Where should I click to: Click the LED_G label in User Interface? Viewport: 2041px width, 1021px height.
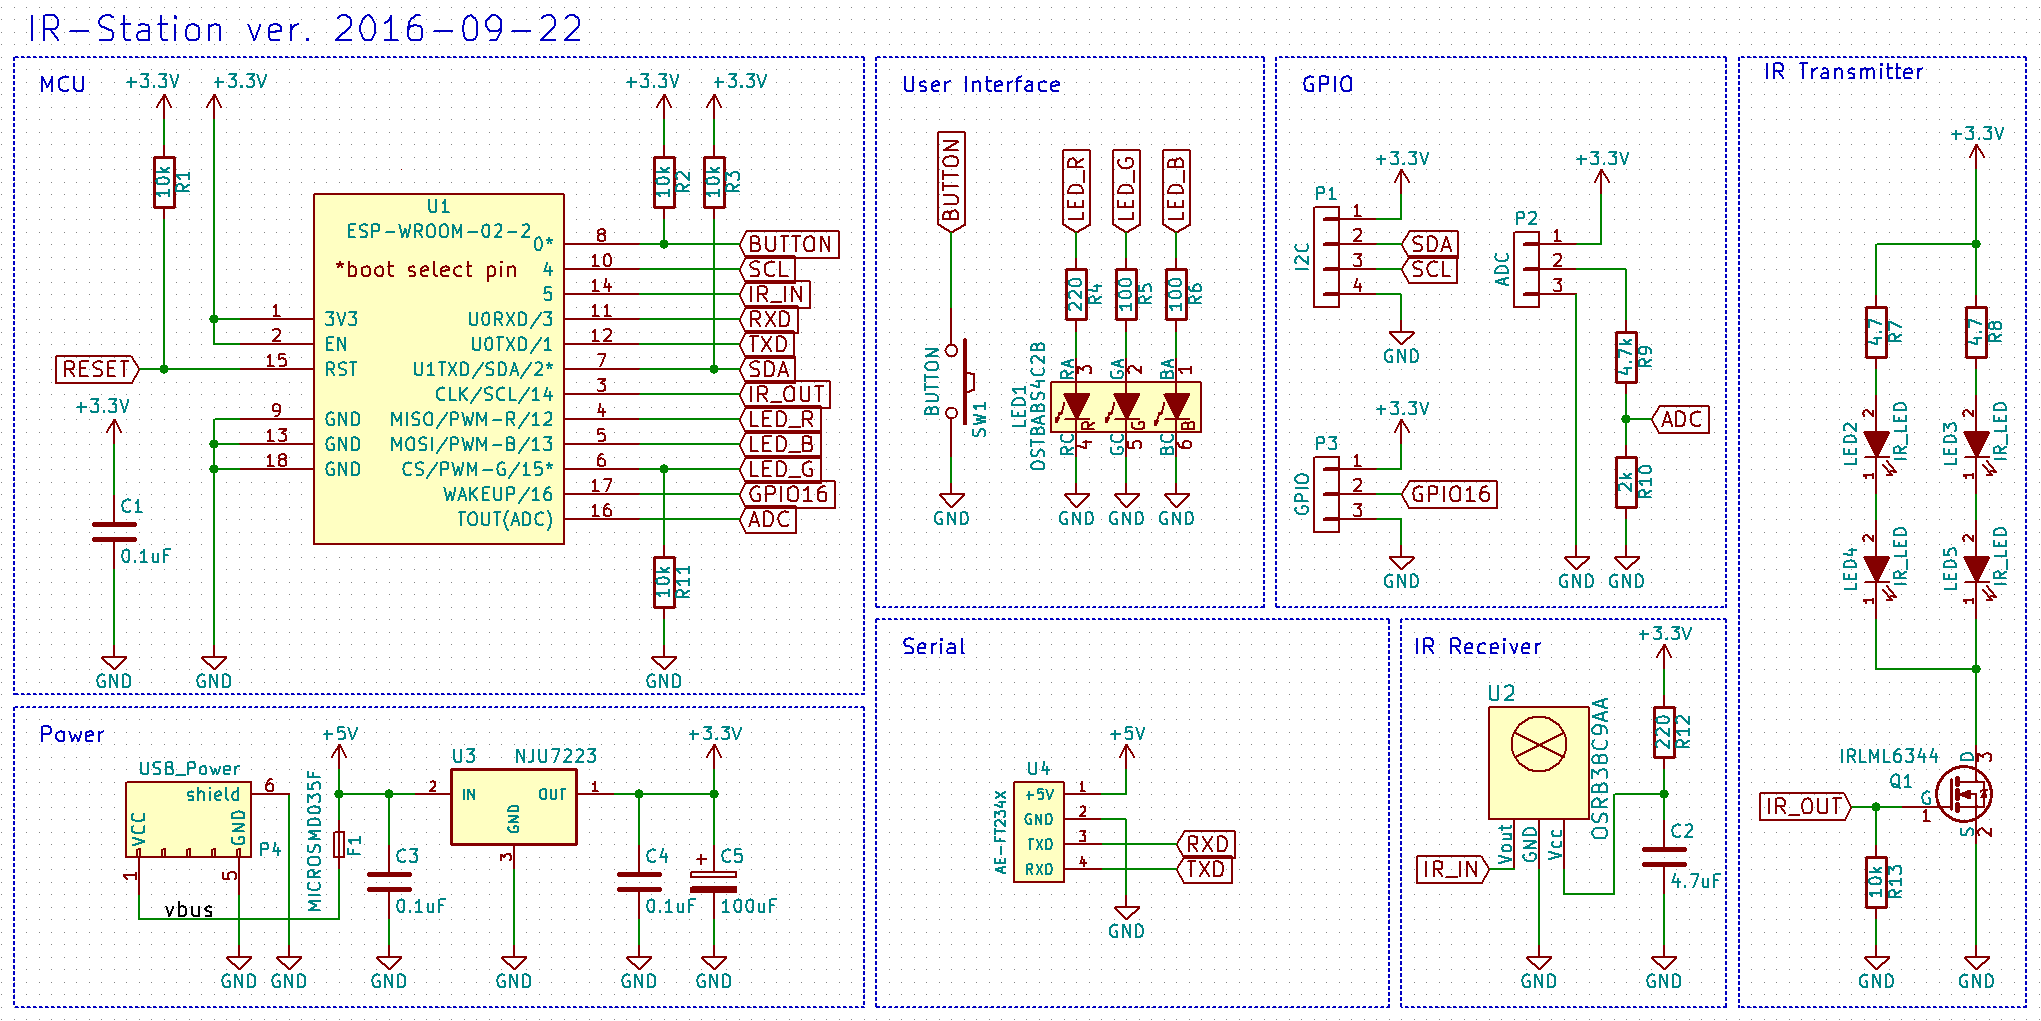click(1126, 190)
